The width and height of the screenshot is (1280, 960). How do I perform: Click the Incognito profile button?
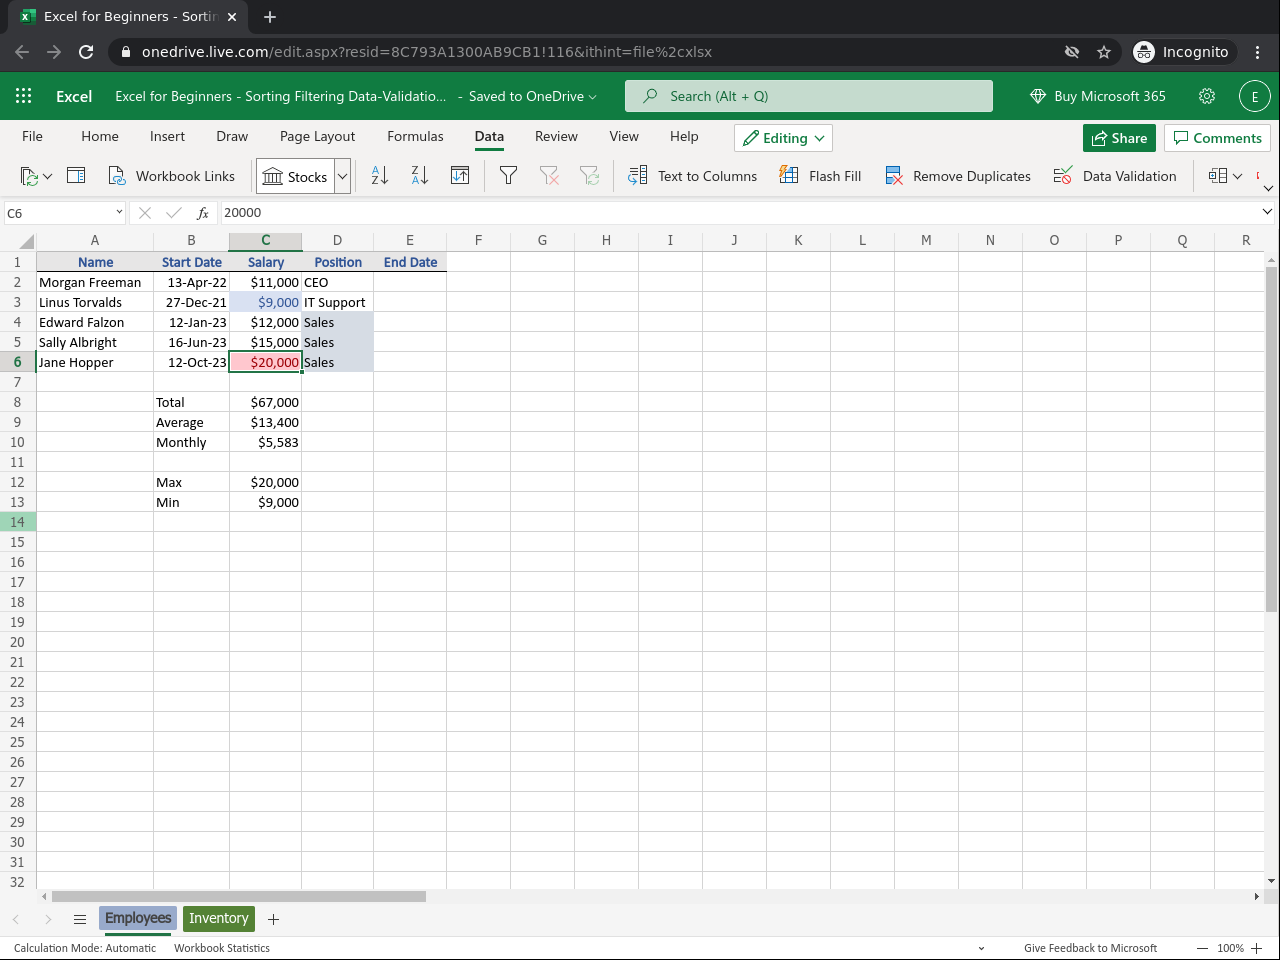pyautogui.click(x=1182, y=52)
